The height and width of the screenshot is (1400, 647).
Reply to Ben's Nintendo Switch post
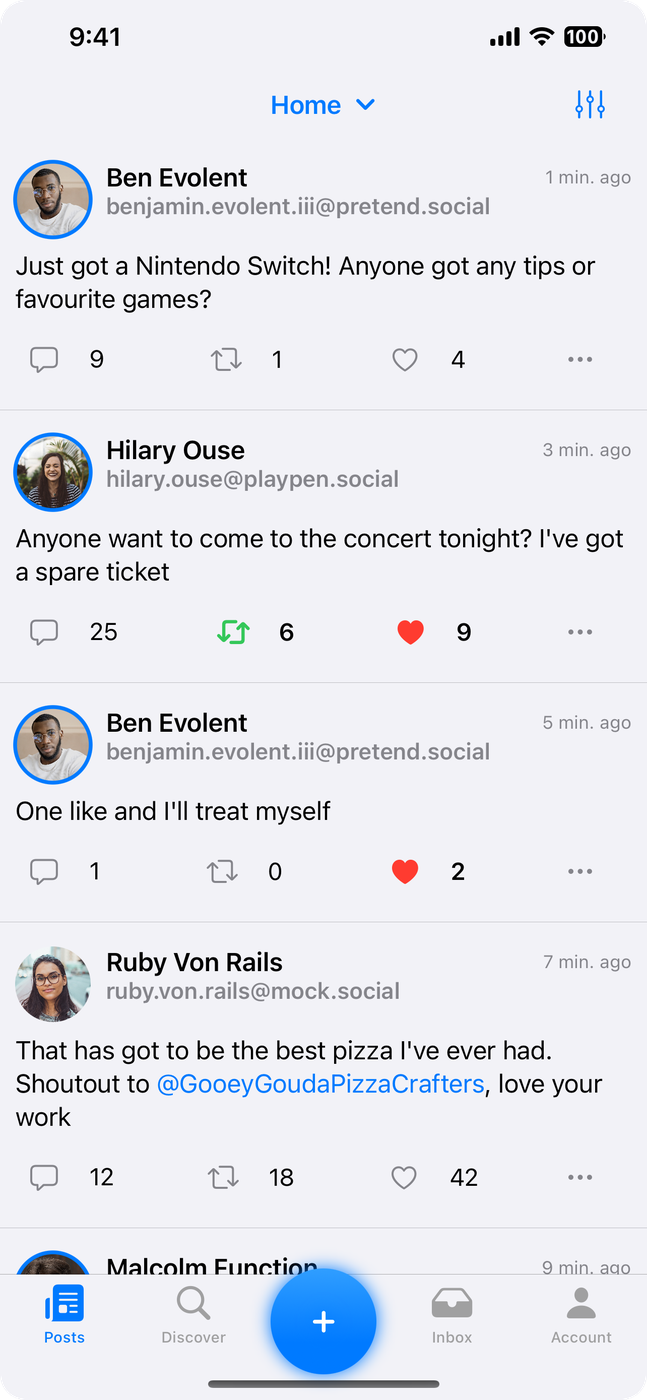coord(44,360)
